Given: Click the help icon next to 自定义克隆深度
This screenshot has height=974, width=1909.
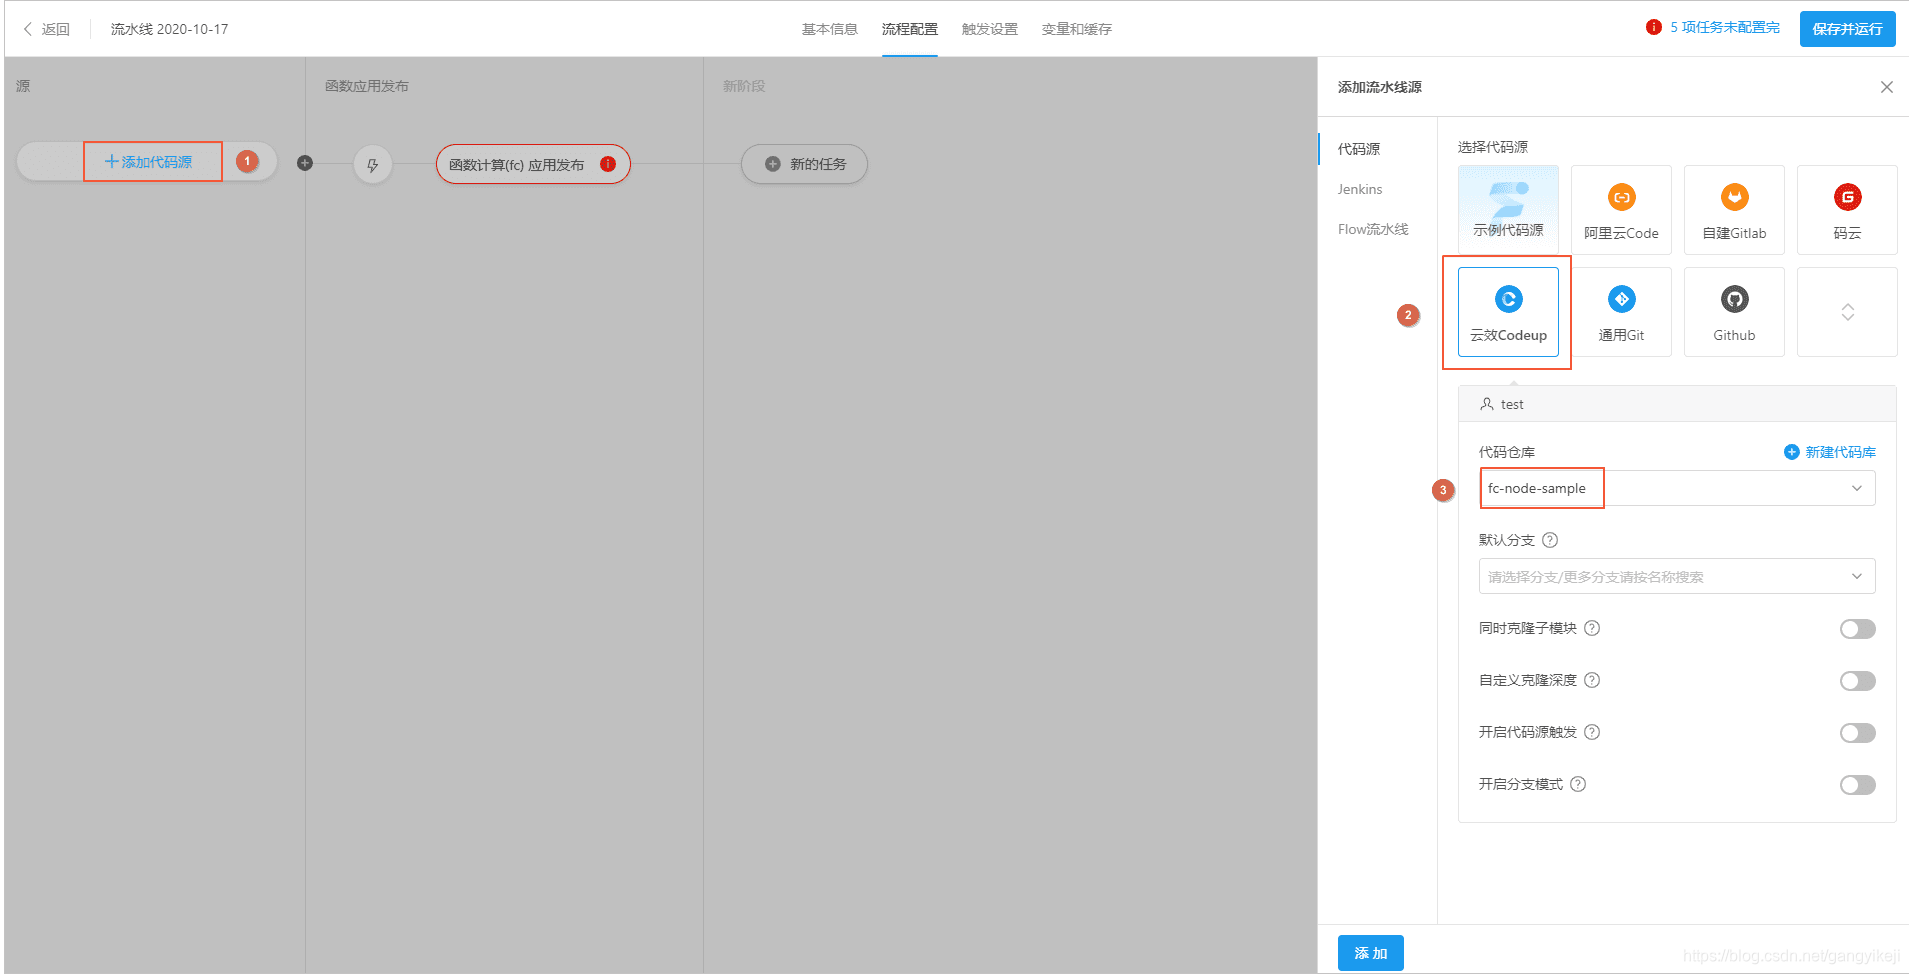Looking at the screenshot, I should (1592, 680).
